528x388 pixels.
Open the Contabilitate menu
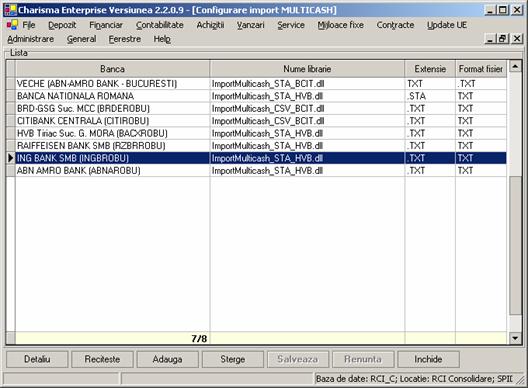(160, 25)
